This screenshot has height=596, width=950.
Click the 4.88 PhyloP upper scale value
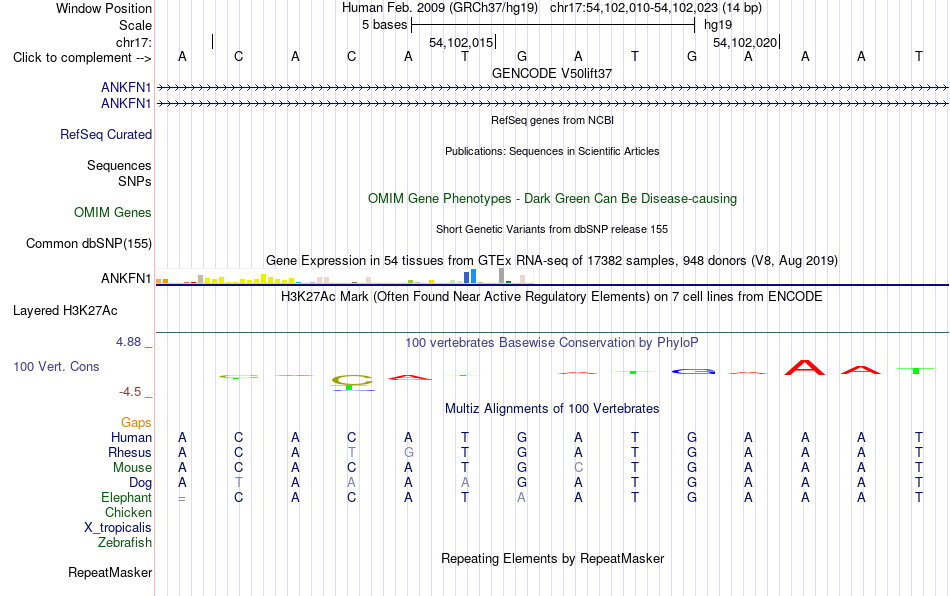tap(128, 342)
